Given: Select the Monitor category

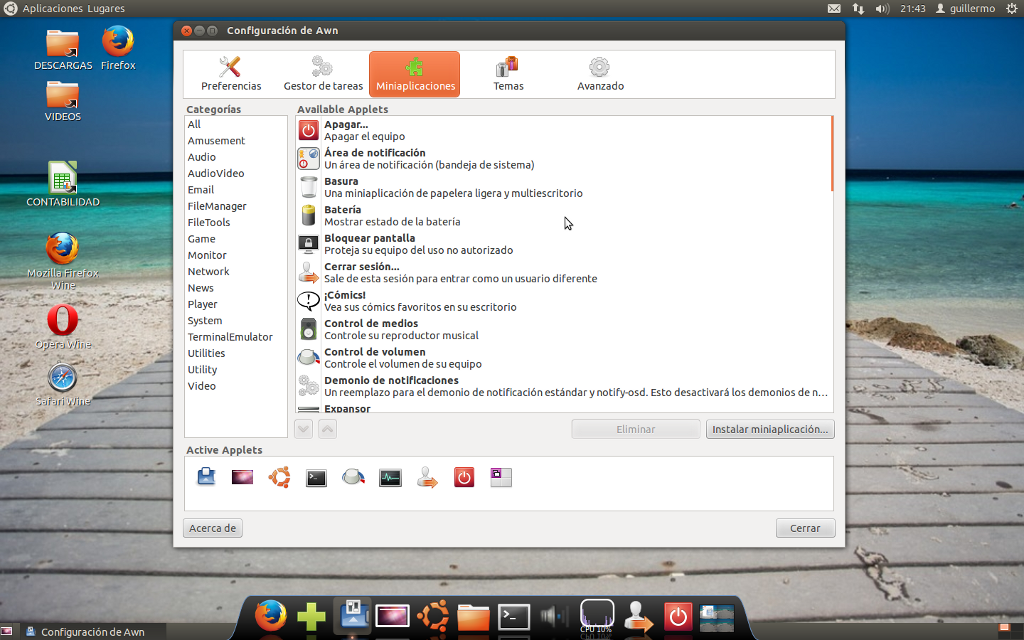Looking at the screenshot, I should [x=207, y=255].
